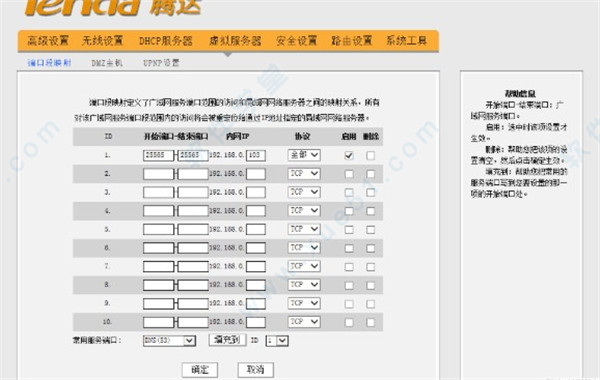600x380 pixels.
Task: Click end port field in row 6
Action: pyautogui.click(x=193, y=248)
